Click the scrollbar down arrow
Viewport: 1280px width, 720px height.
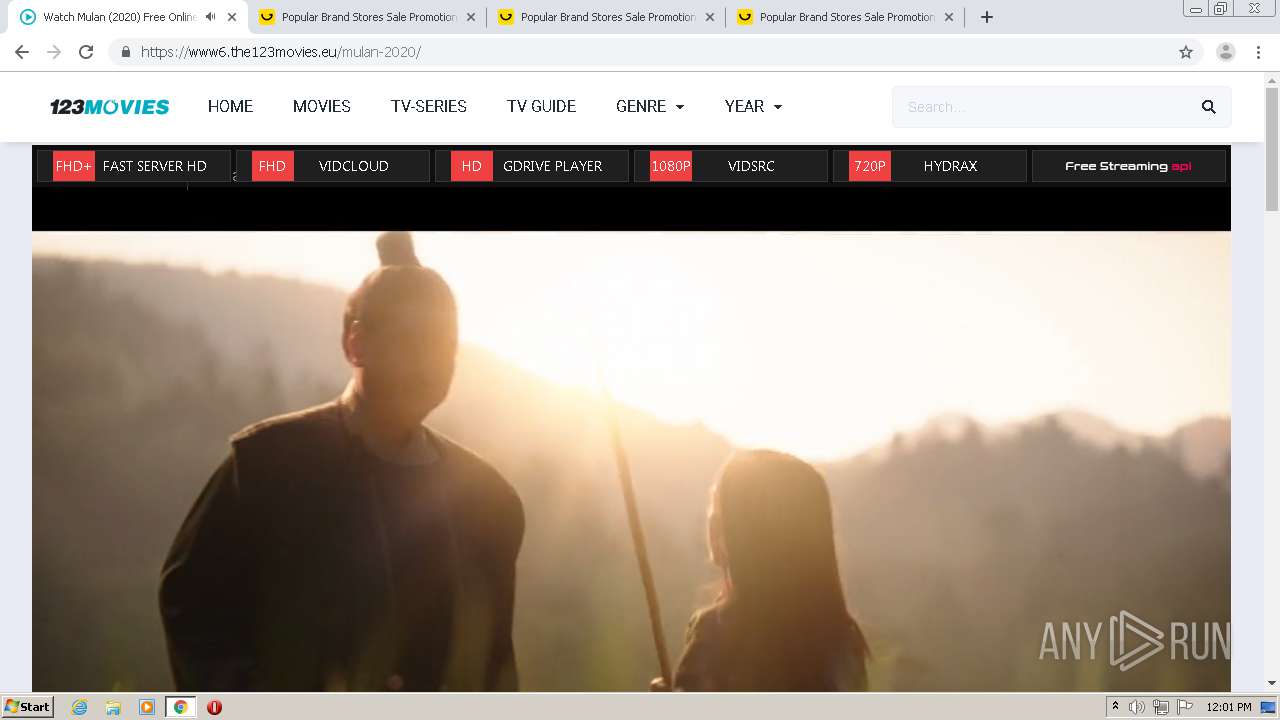1272,683
